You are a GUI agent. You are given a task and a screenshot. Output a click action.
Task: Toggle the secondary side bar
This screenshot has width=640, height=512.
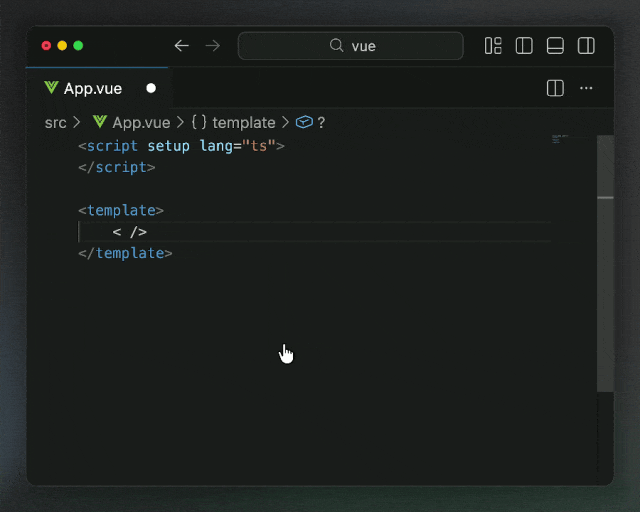[587, 46]
